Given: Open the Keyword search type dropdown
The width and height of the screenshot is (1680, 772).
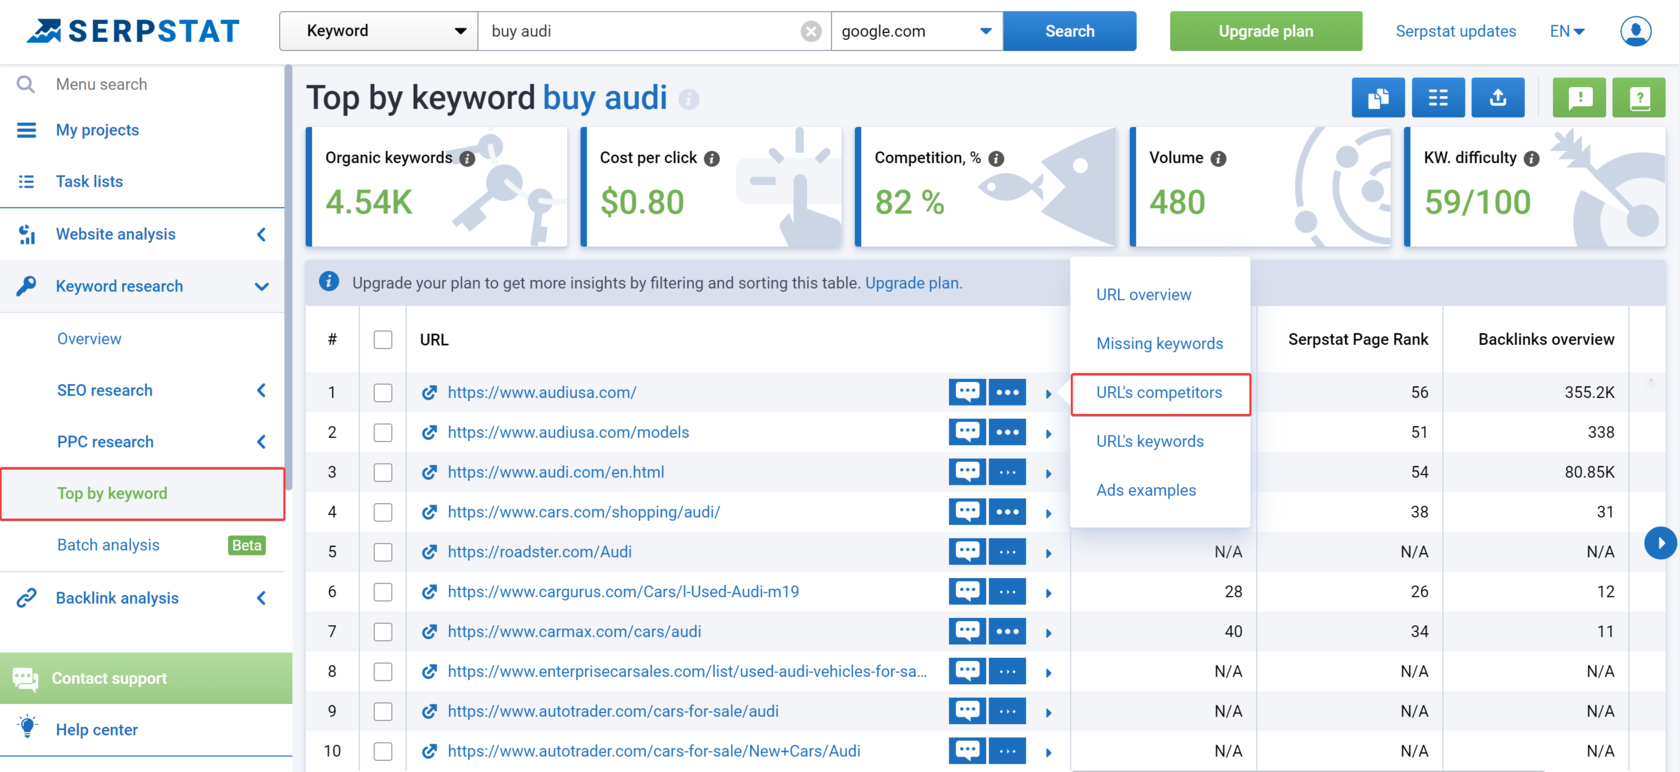Looking at the screenshot, I should pyautogui.click(x=379, y=31).
